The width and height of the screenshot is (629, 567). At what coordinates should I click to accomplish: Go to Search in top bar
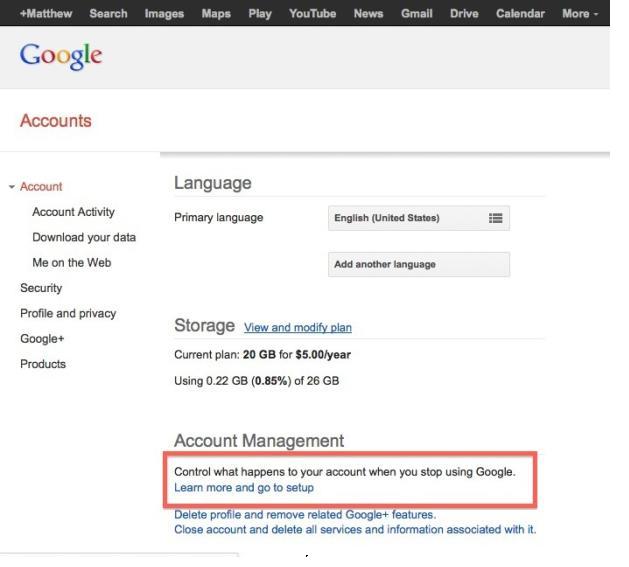point(108,14)
